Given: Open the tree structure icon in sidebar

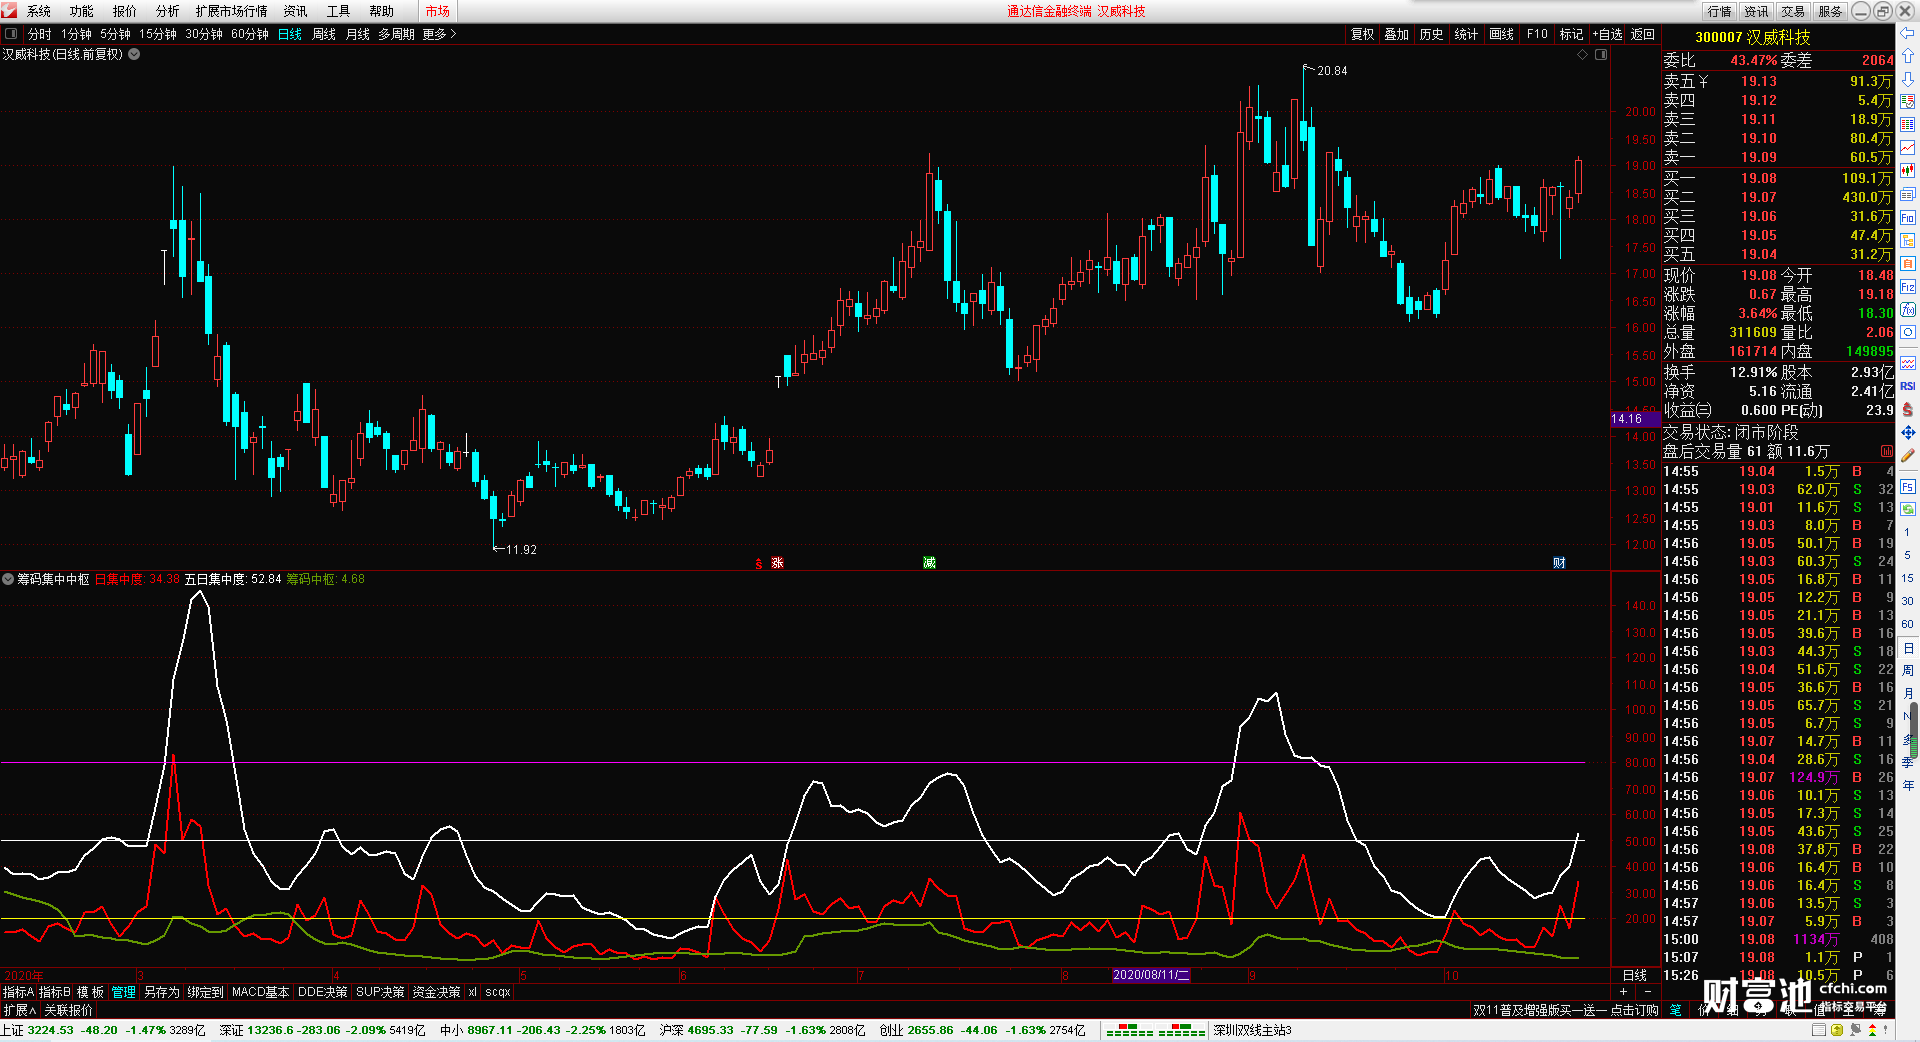Looking at the screenshot, I should click(1908, 241).
